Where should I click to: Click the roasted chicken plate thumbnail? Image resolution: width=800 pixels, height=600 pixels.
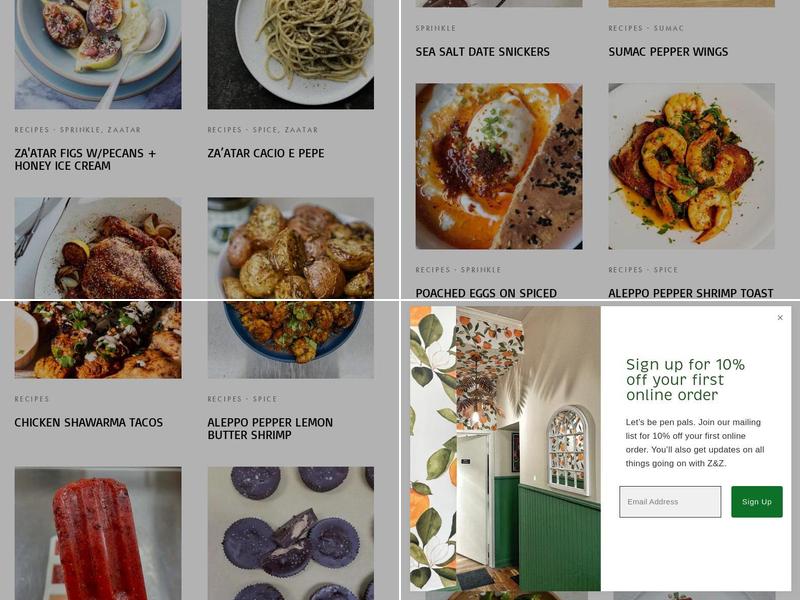(98, 248)
